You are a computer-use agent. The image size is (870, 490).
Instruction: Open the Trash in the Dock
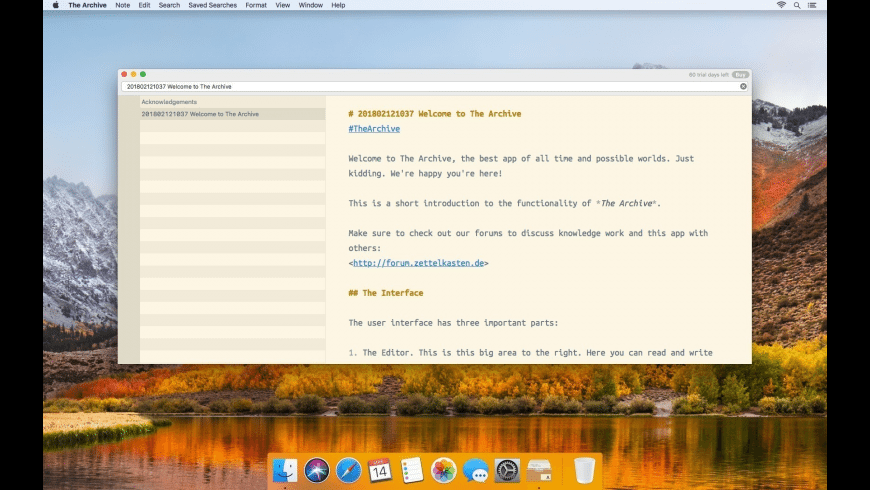pyautogui.click(x=584, y=470)
